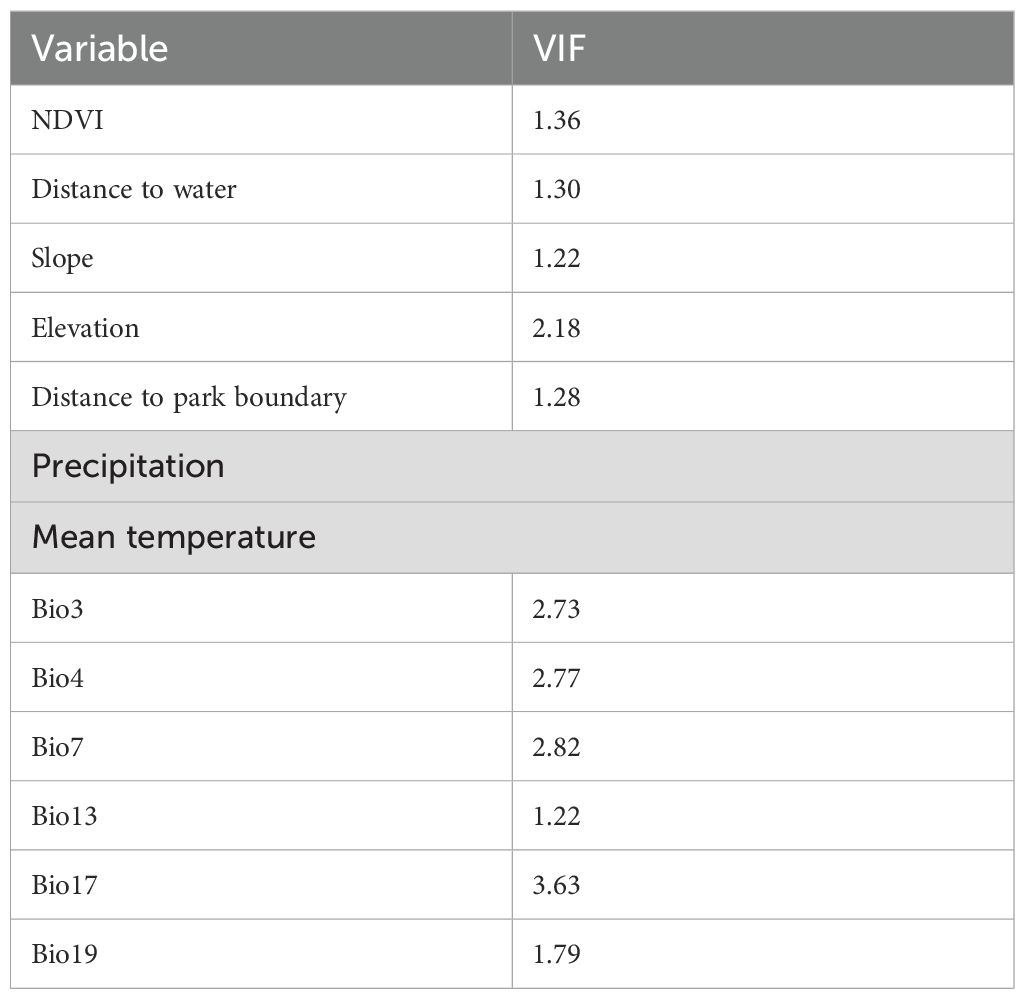Click the Distance to water cell
This screenshot has height=999, width=1025.
point(134,189)
